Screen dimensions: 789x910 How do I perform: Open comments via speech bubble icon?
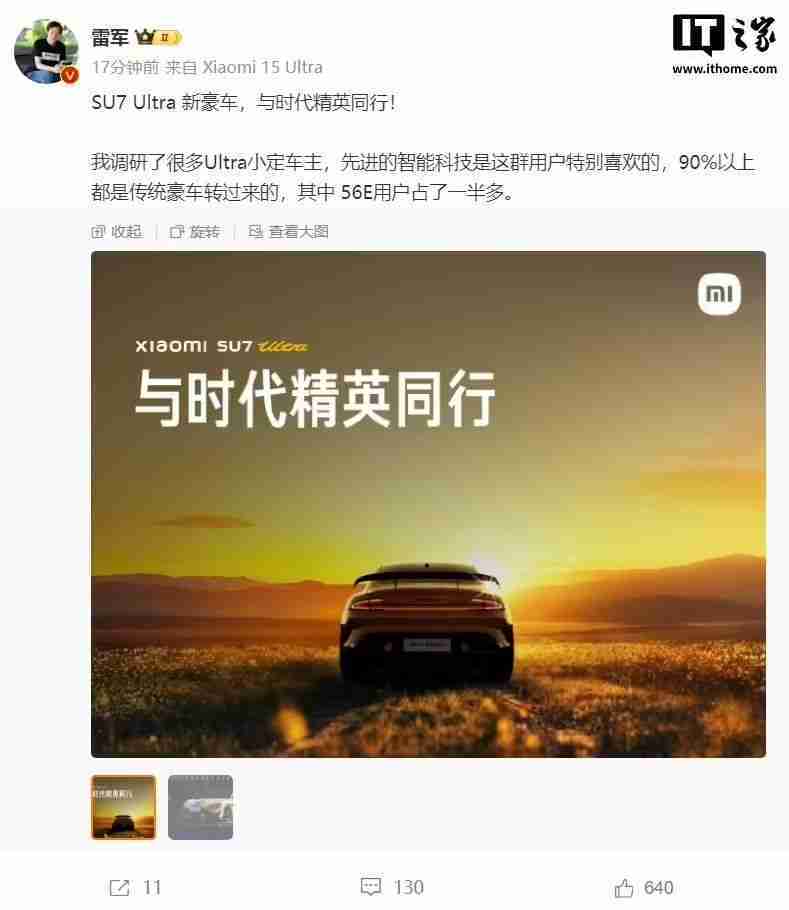tap(371, 887)
